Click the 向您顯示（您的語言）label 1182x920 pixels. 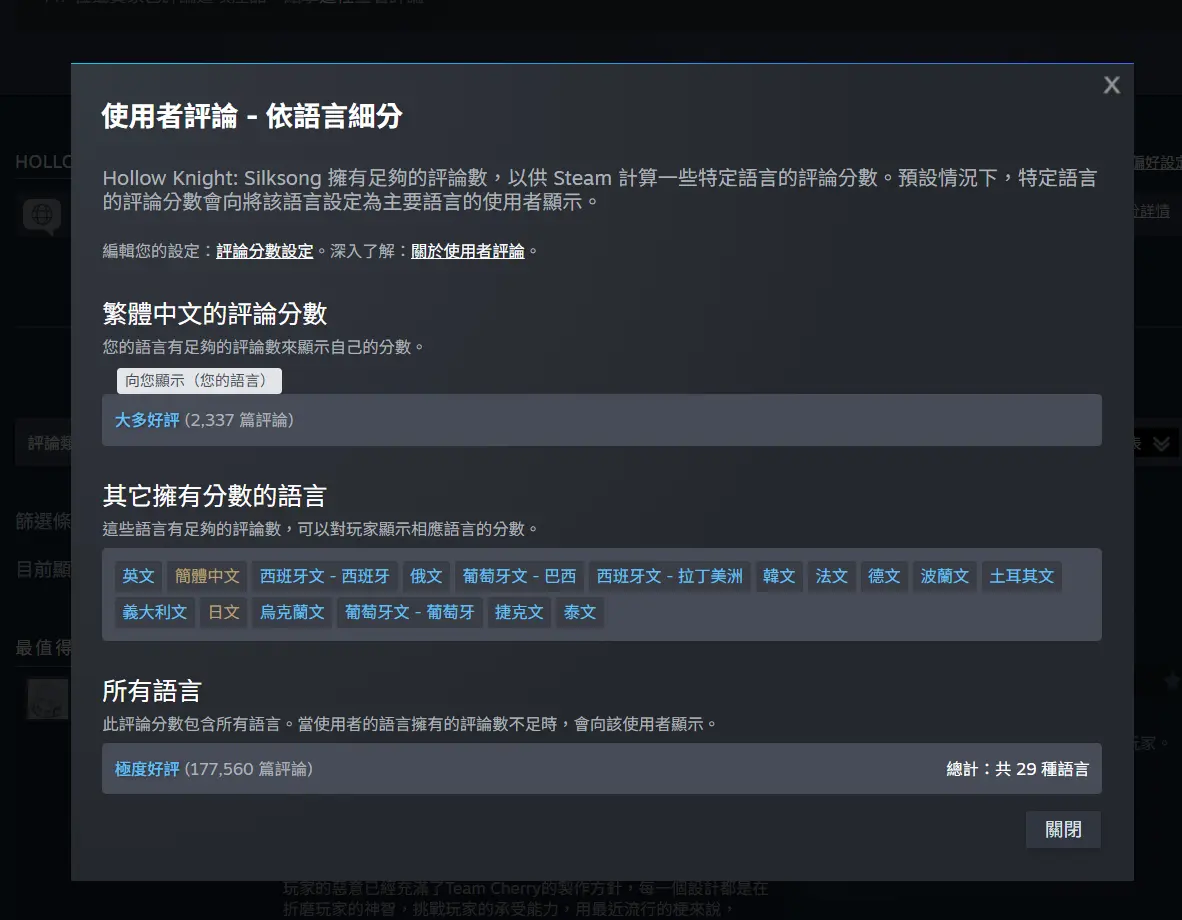click(199, 381)
